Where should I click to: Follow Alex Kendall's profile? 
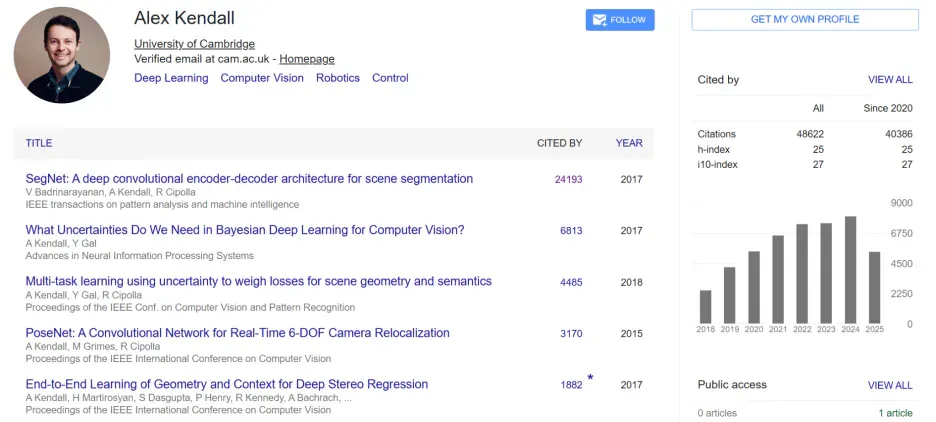[x=620, y=20]
